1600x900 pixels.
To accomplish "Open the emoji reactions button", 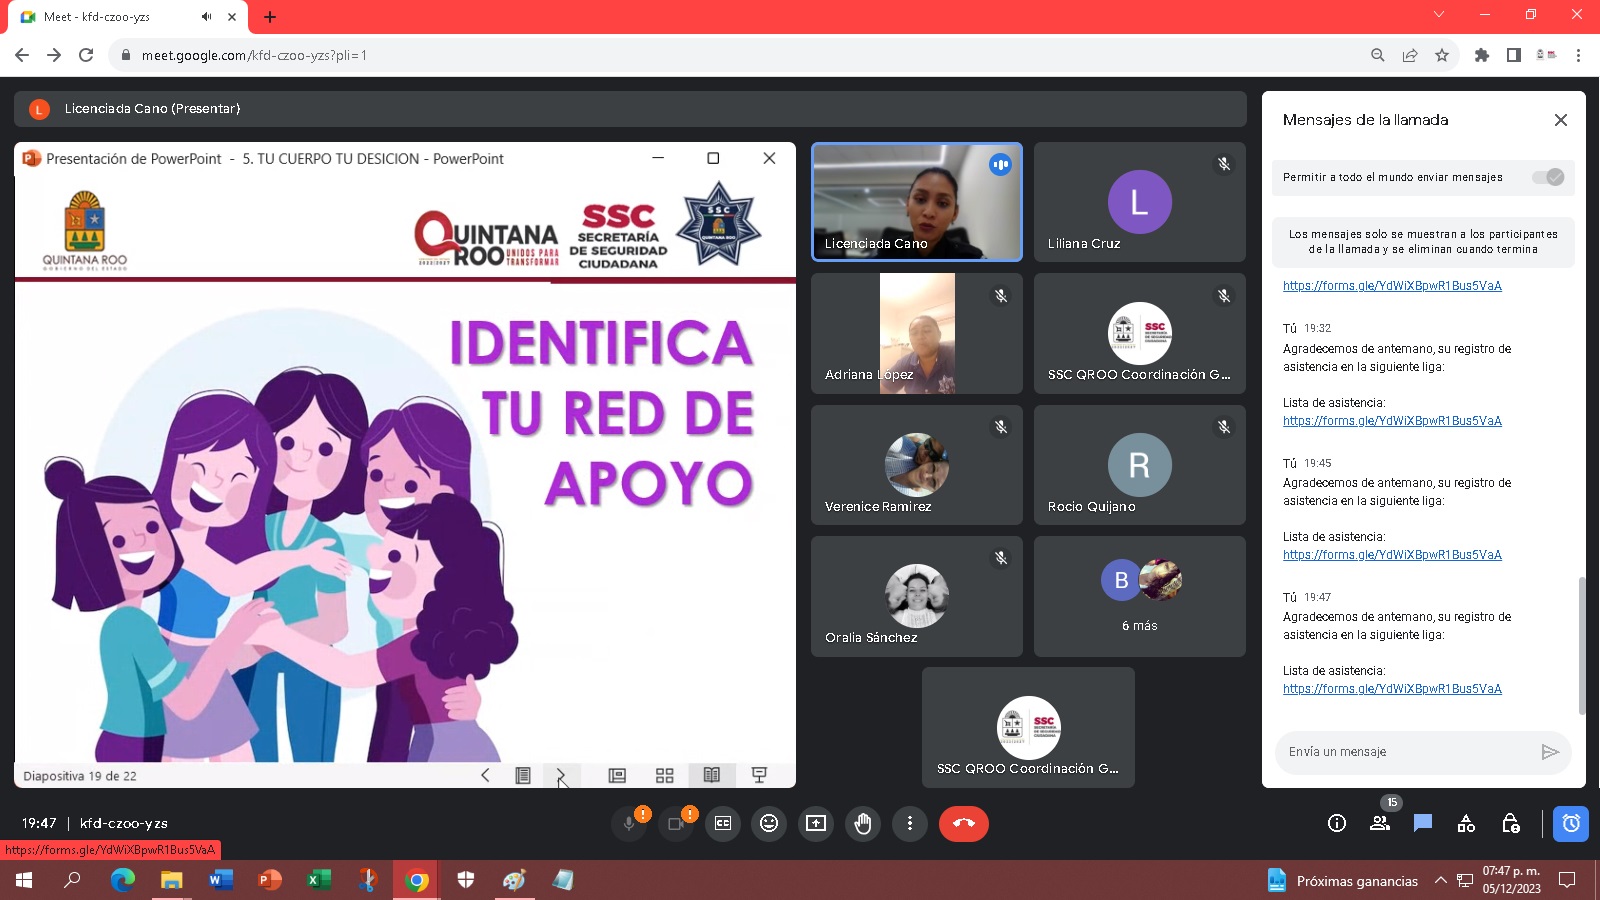I will click(769, 823).
